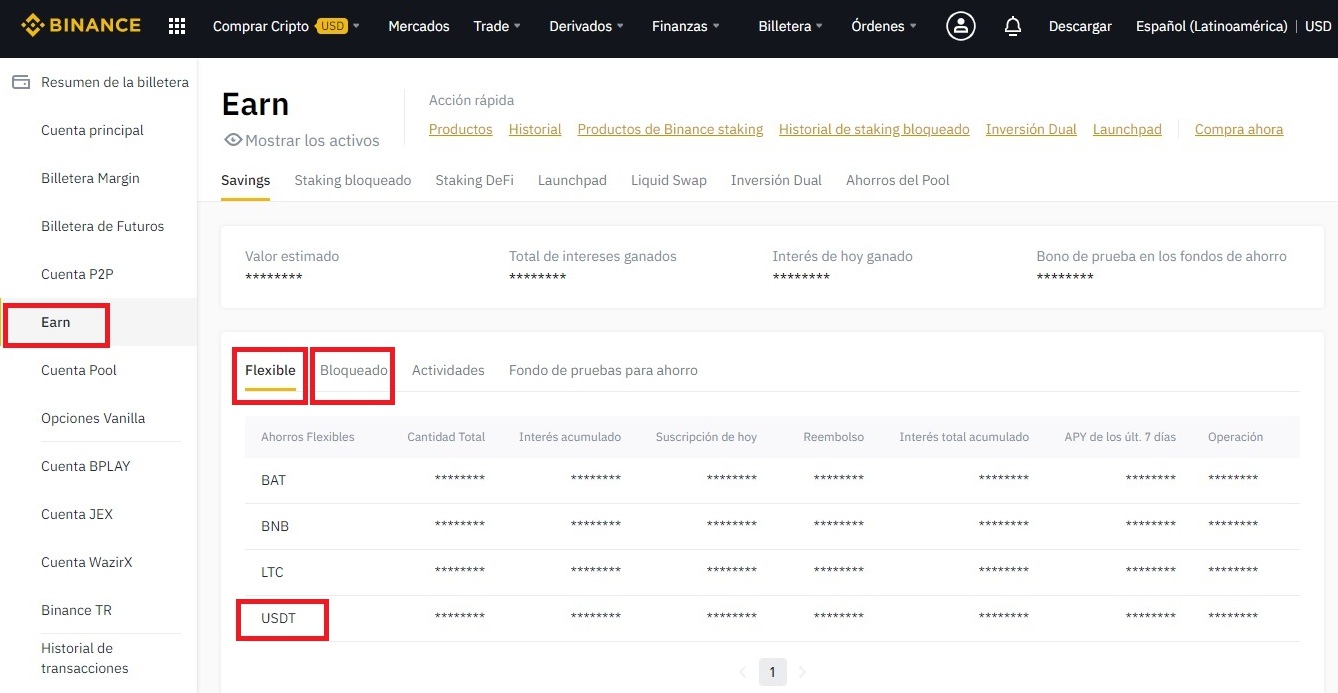Image resolution: width=1338 pixels, height=693 pixels.
Task: Change the USD currency setting
Action: (x=1318, y=26)
